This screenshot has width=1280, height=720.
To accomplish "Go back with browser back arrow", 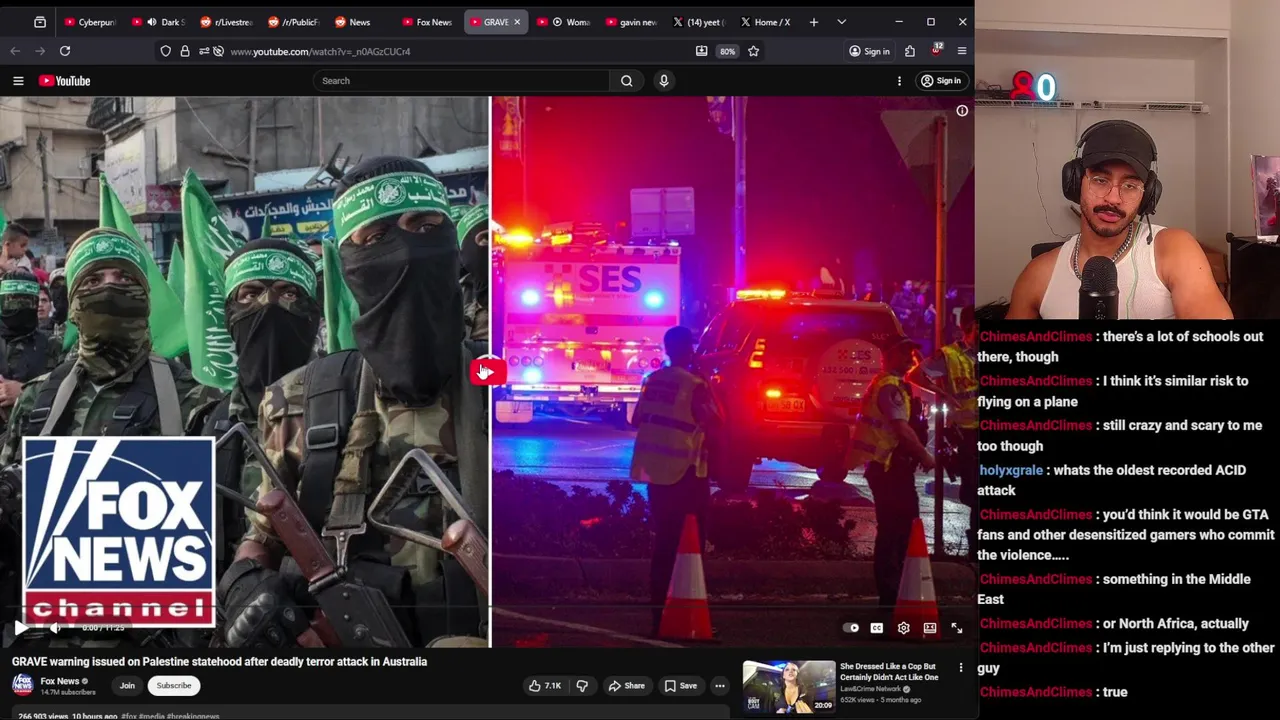I will pos(15,51).
